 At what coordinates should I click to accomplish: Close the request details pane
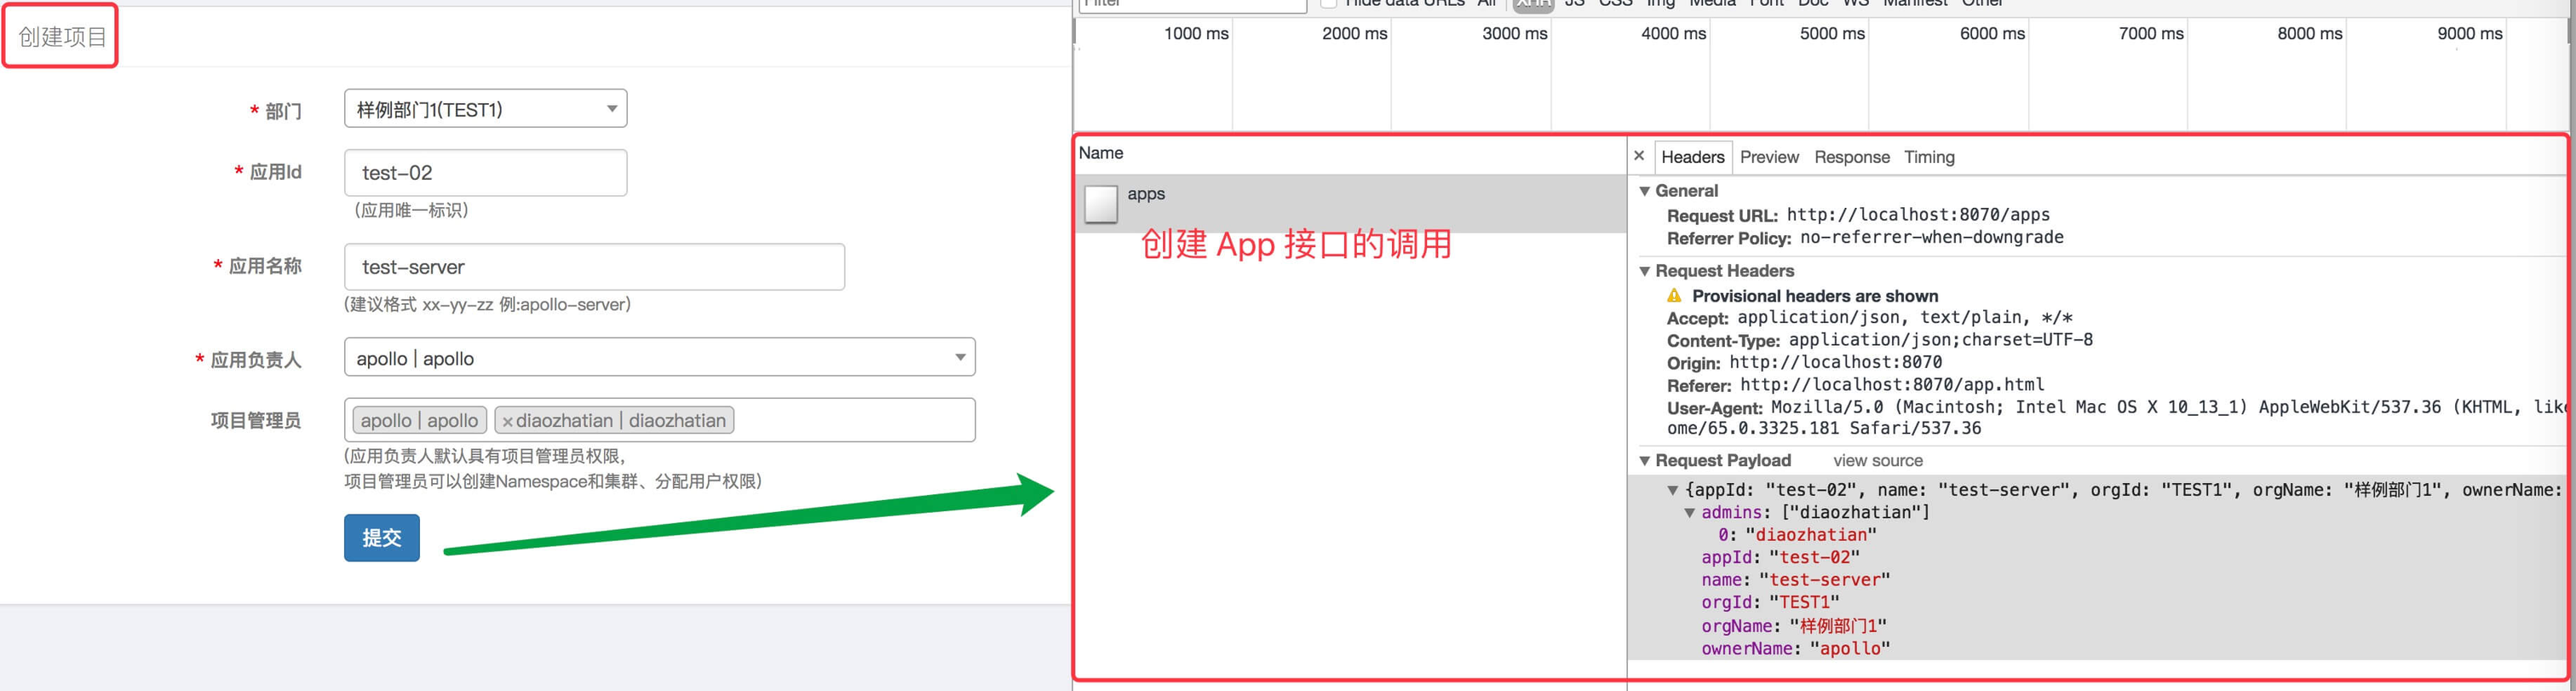(x=1639, y=156)
